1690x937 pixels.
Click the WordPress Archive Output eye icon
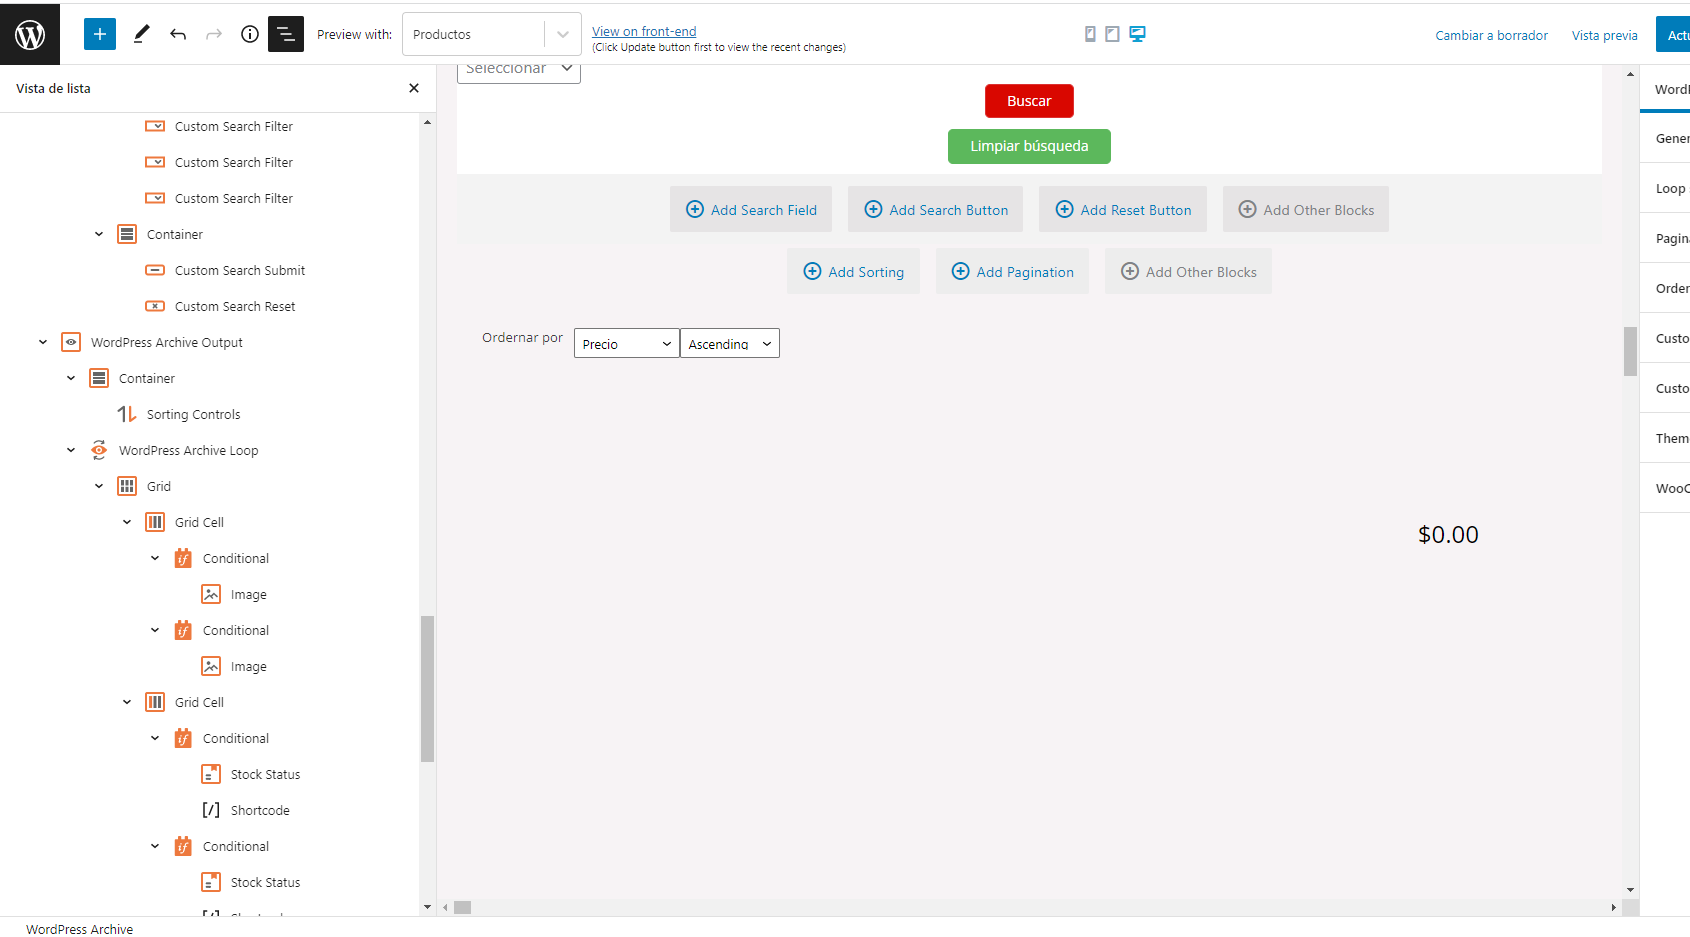[71, 342]
